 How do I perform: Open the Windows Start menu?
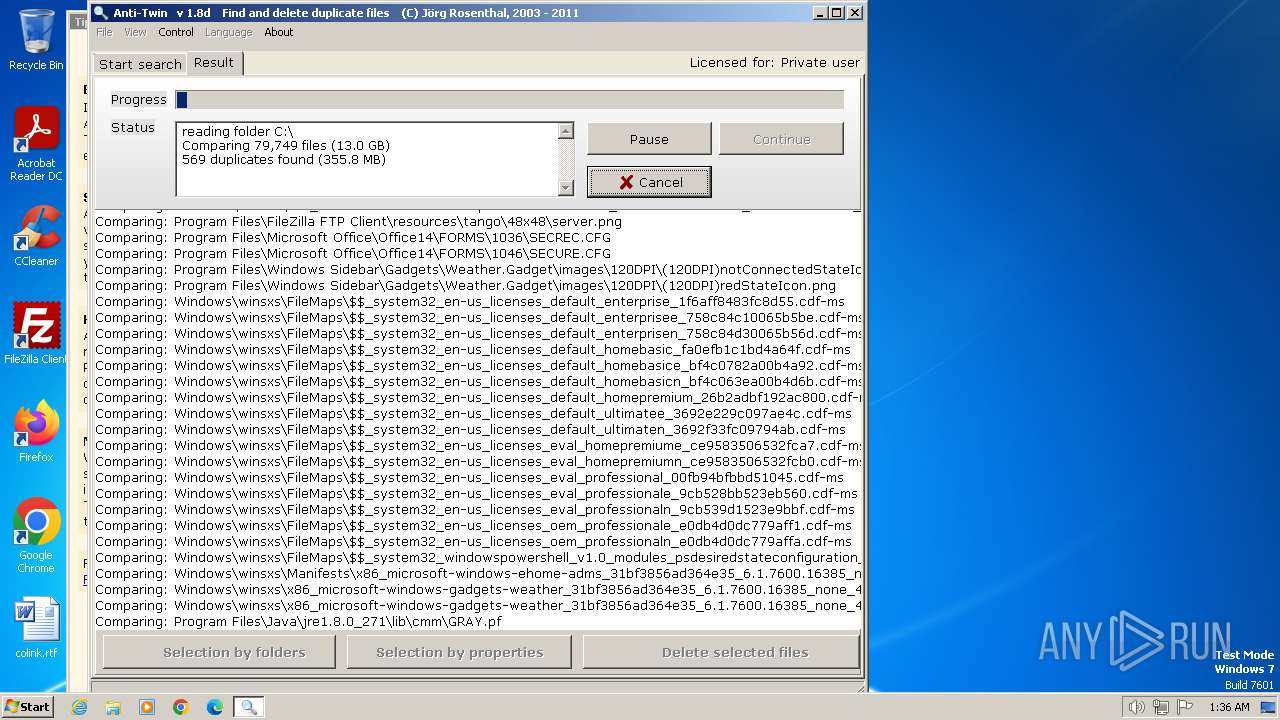[x=28, y=707]
